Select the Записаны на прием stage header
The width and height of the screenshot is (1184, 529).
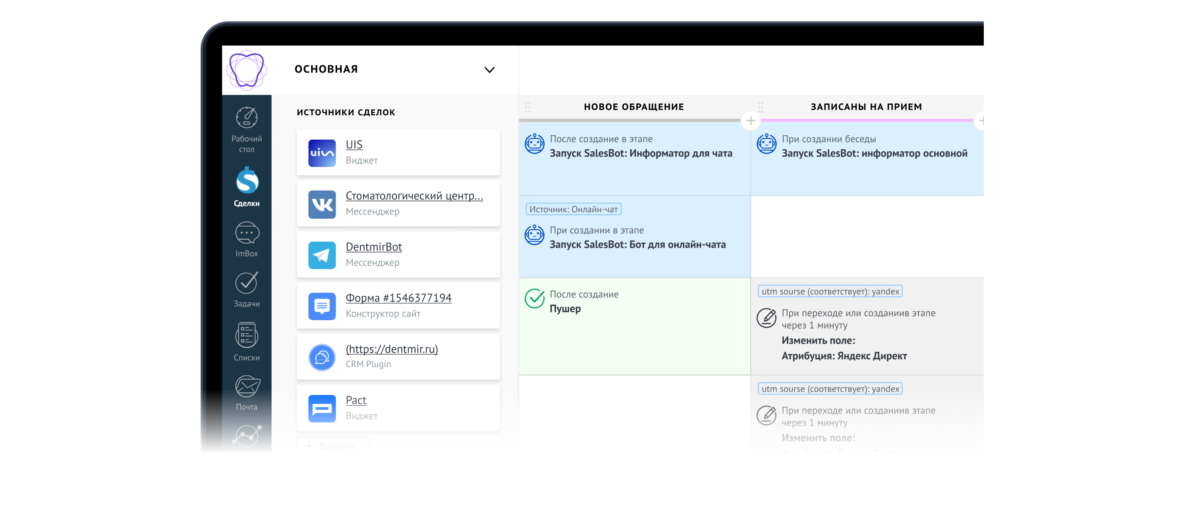pos(866,107)
